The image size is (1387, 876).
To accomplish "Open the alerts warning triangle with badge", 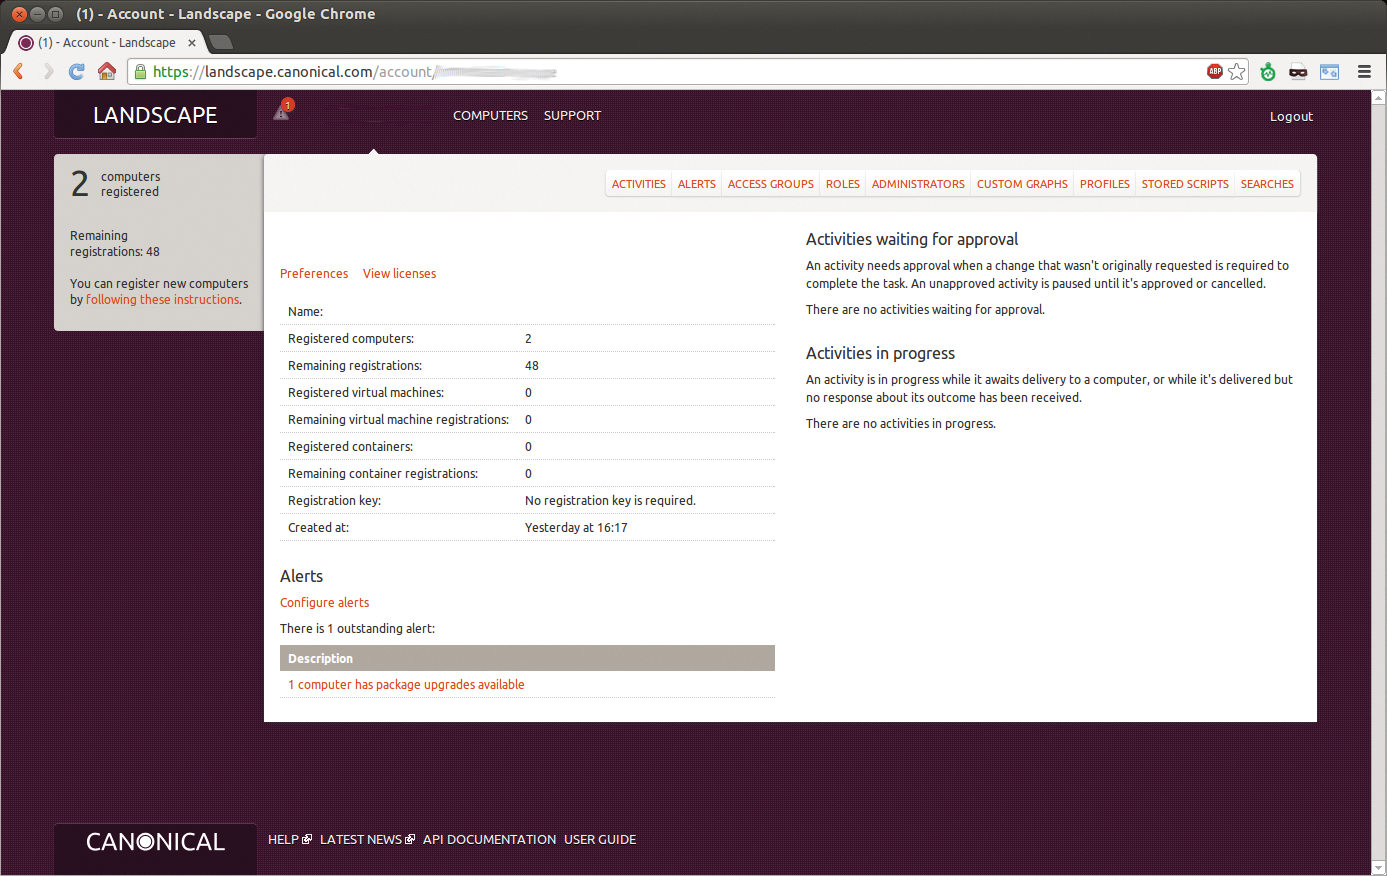I will [x=281, y=112].
